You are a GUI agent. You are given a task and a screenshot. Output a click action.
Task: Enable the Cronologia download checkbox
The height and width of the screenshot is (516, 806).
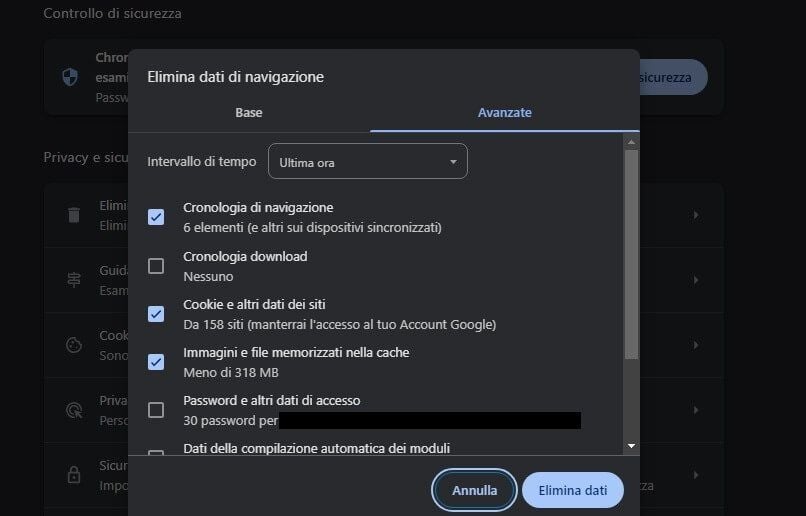click(156, 266)
